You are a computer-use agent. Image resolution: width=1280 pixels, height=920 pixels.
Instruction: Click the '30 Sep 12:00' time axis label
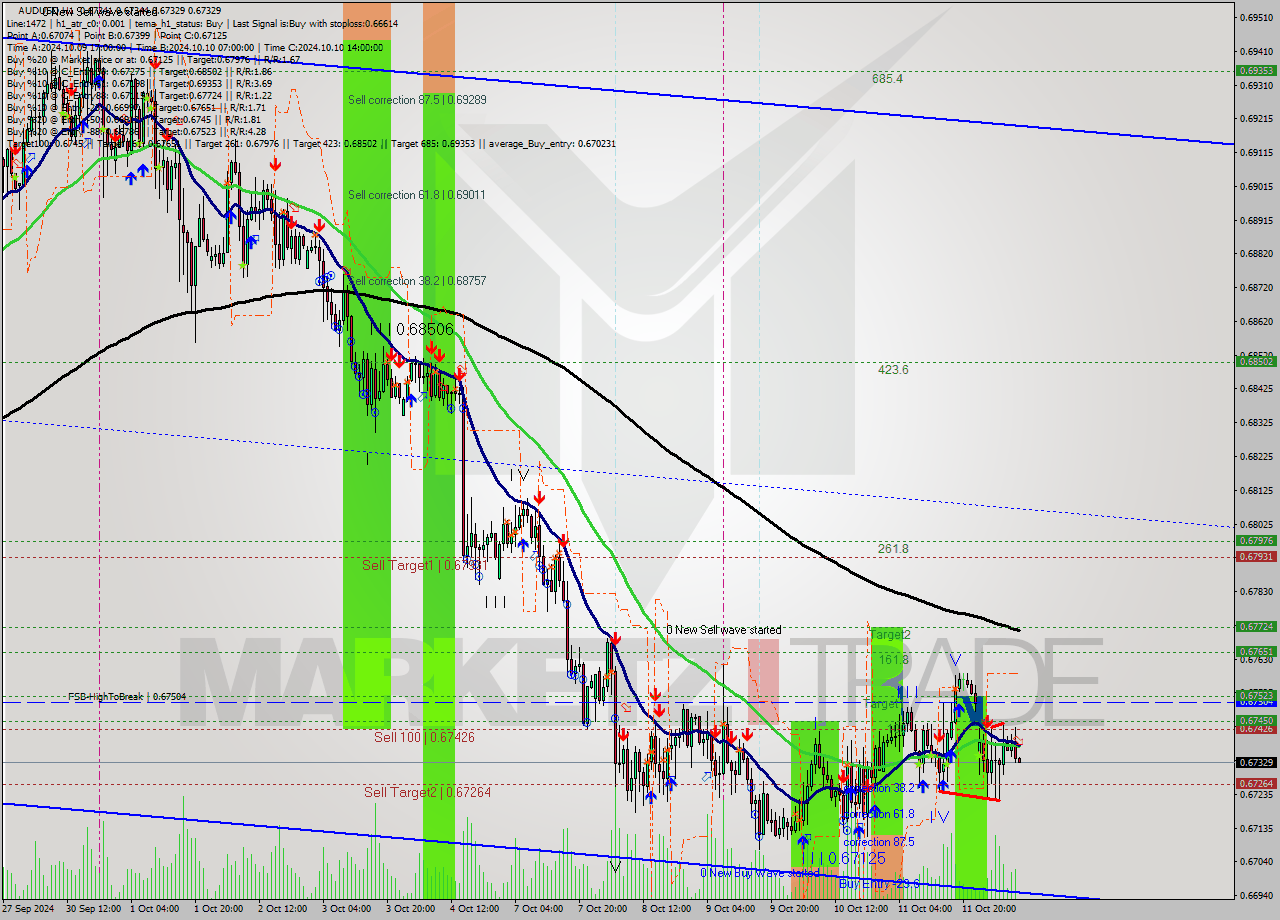[93, 909]
